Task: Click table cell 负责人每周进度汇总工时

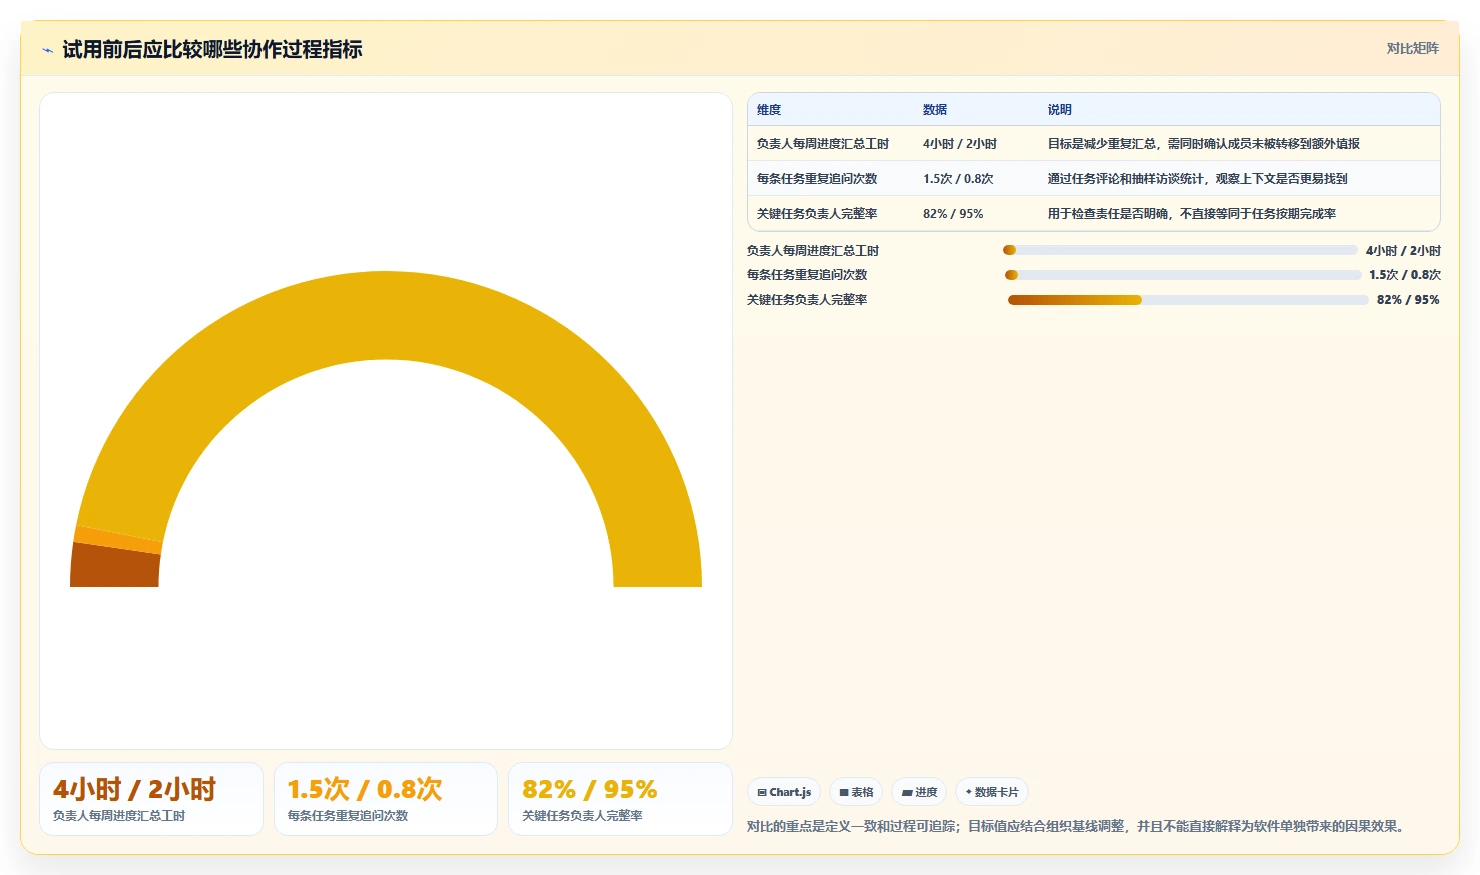Action: pos(823,144)
